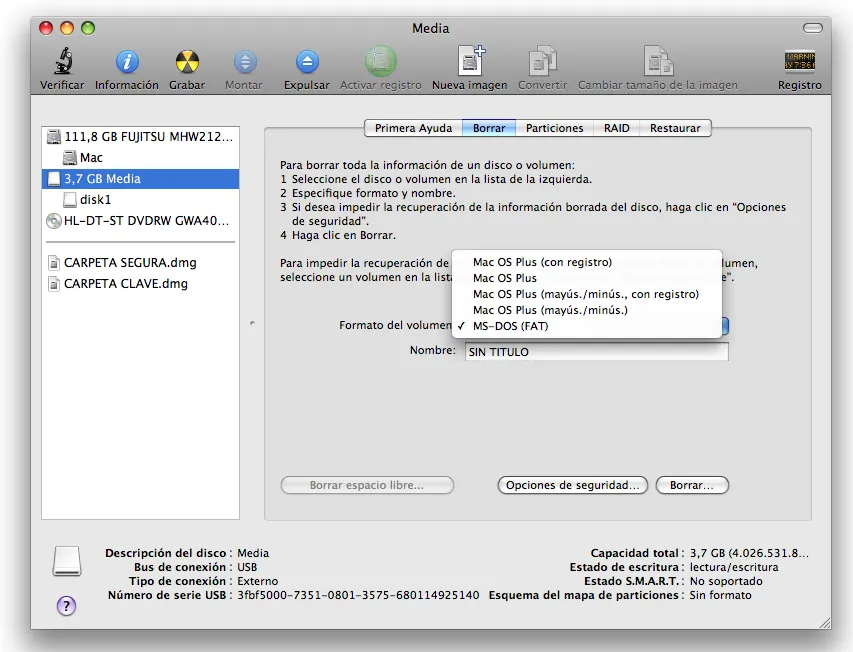Click the Convertir toolbar icon
Screen dimensions: 853x652
(x=542, y=60)
